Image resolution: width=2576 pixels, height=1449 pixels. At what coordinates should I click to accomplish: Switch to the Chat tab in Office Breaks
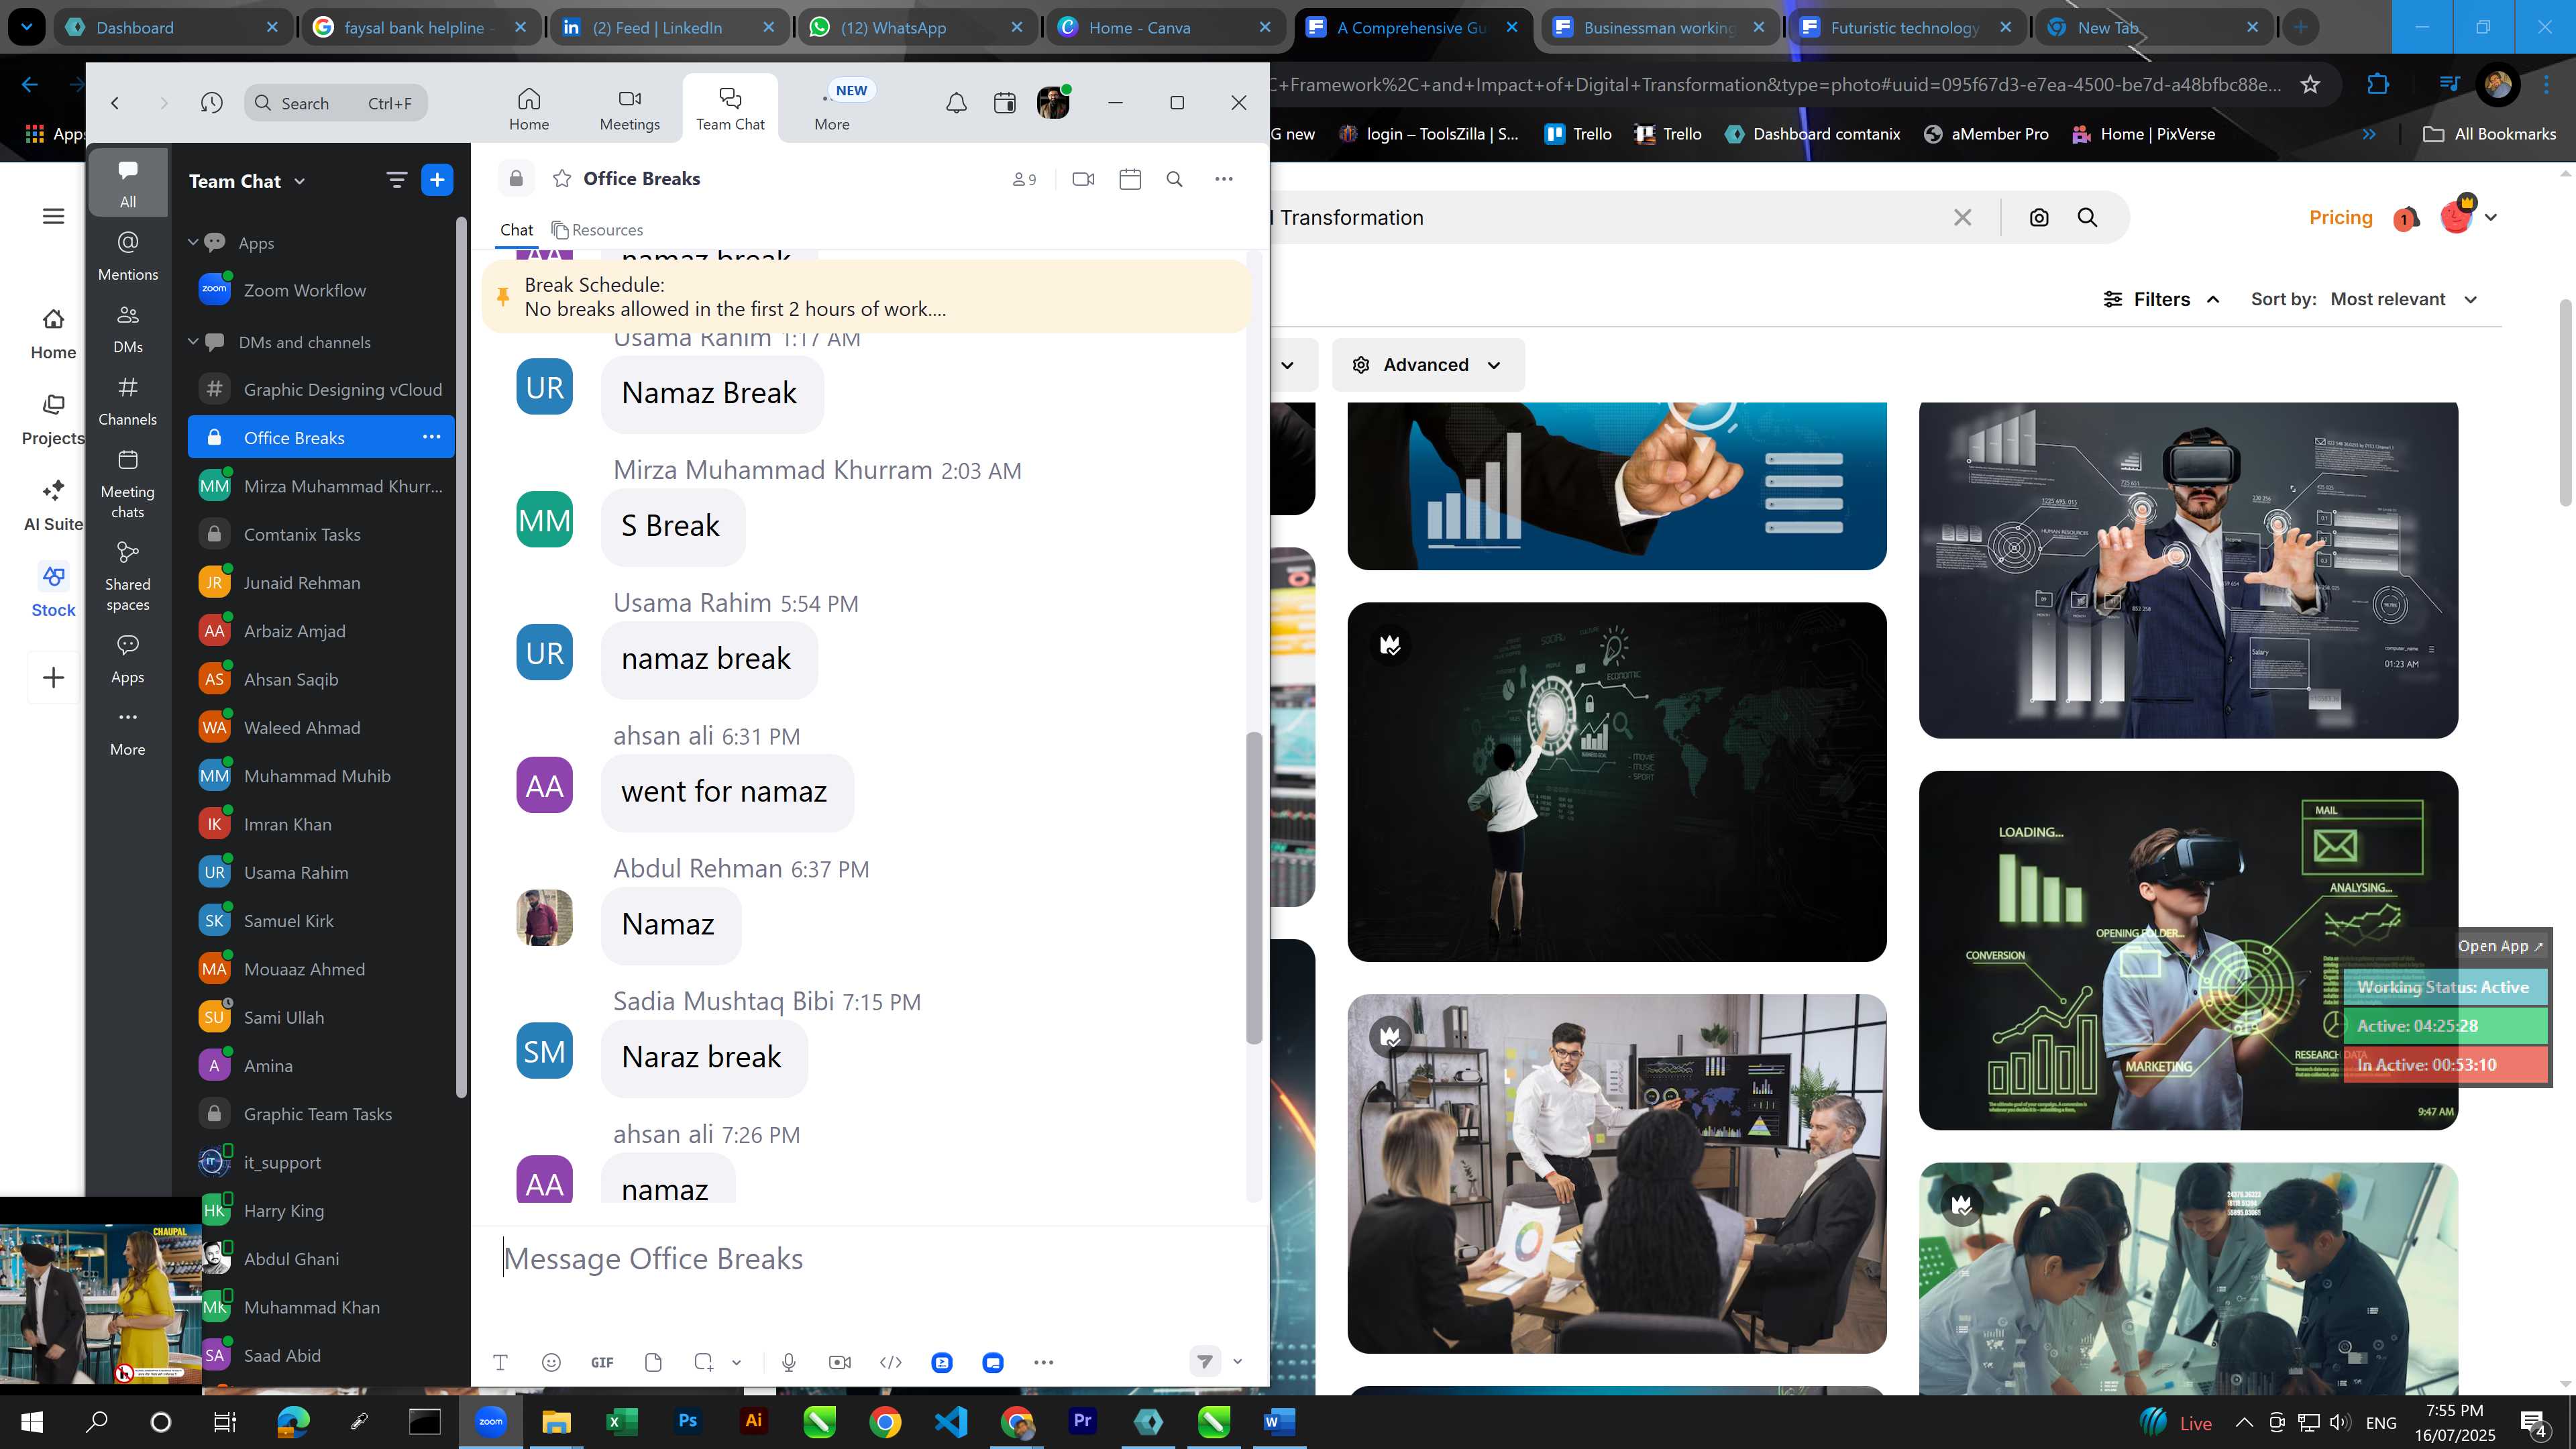(516, 230)
